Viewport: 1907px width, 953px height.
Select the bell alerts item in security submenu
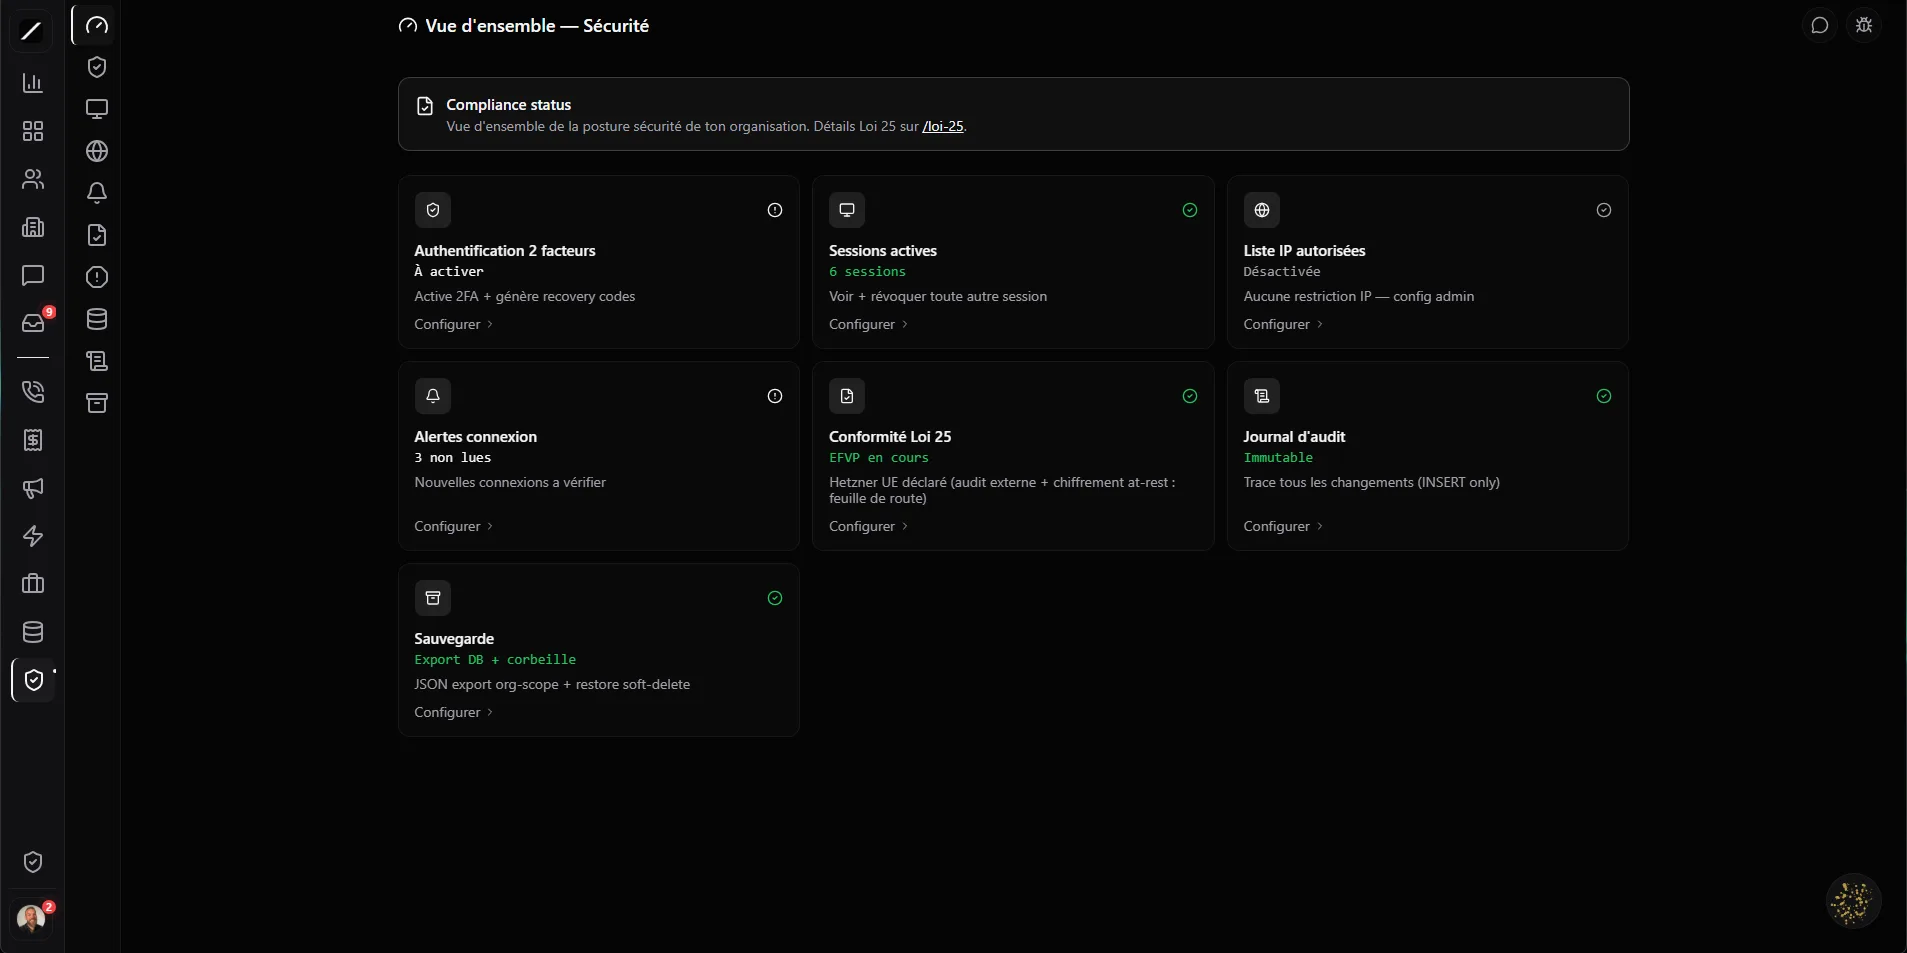[97, 193]
